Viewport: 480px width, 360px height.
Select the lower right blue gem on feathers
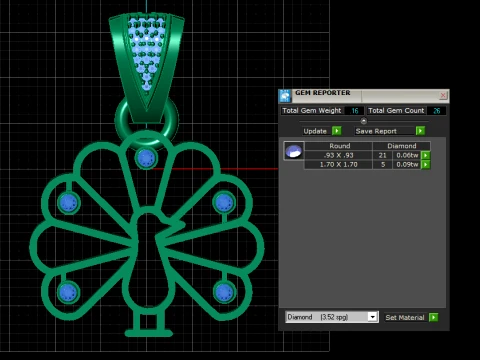[x=224, y=292]
